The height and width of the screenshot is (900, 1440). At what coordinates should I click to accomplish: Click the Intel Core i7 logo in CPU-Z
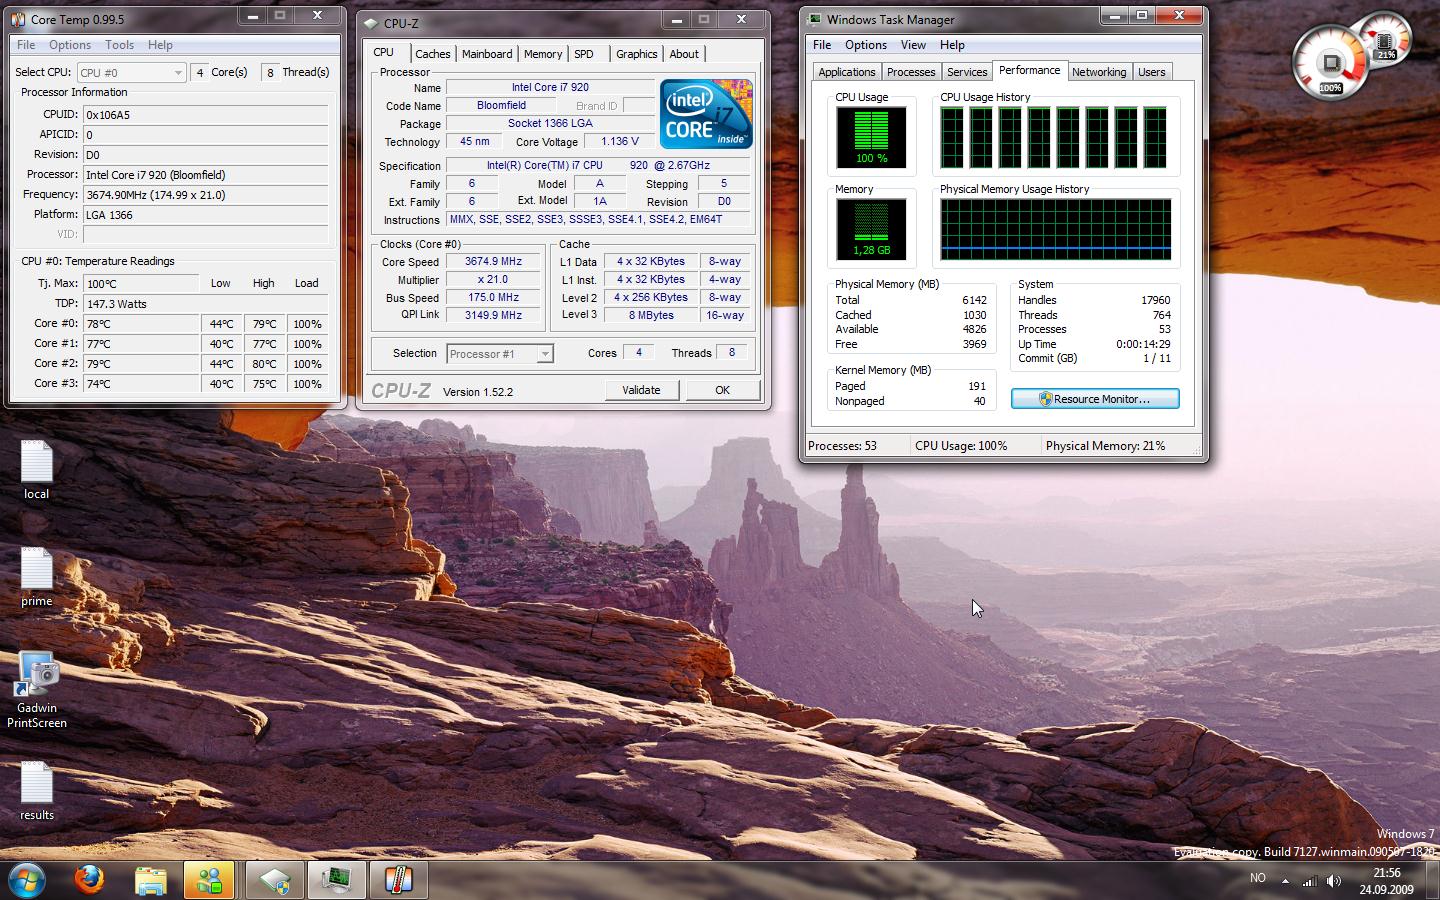pyautogui.click(x=706, y=114)
